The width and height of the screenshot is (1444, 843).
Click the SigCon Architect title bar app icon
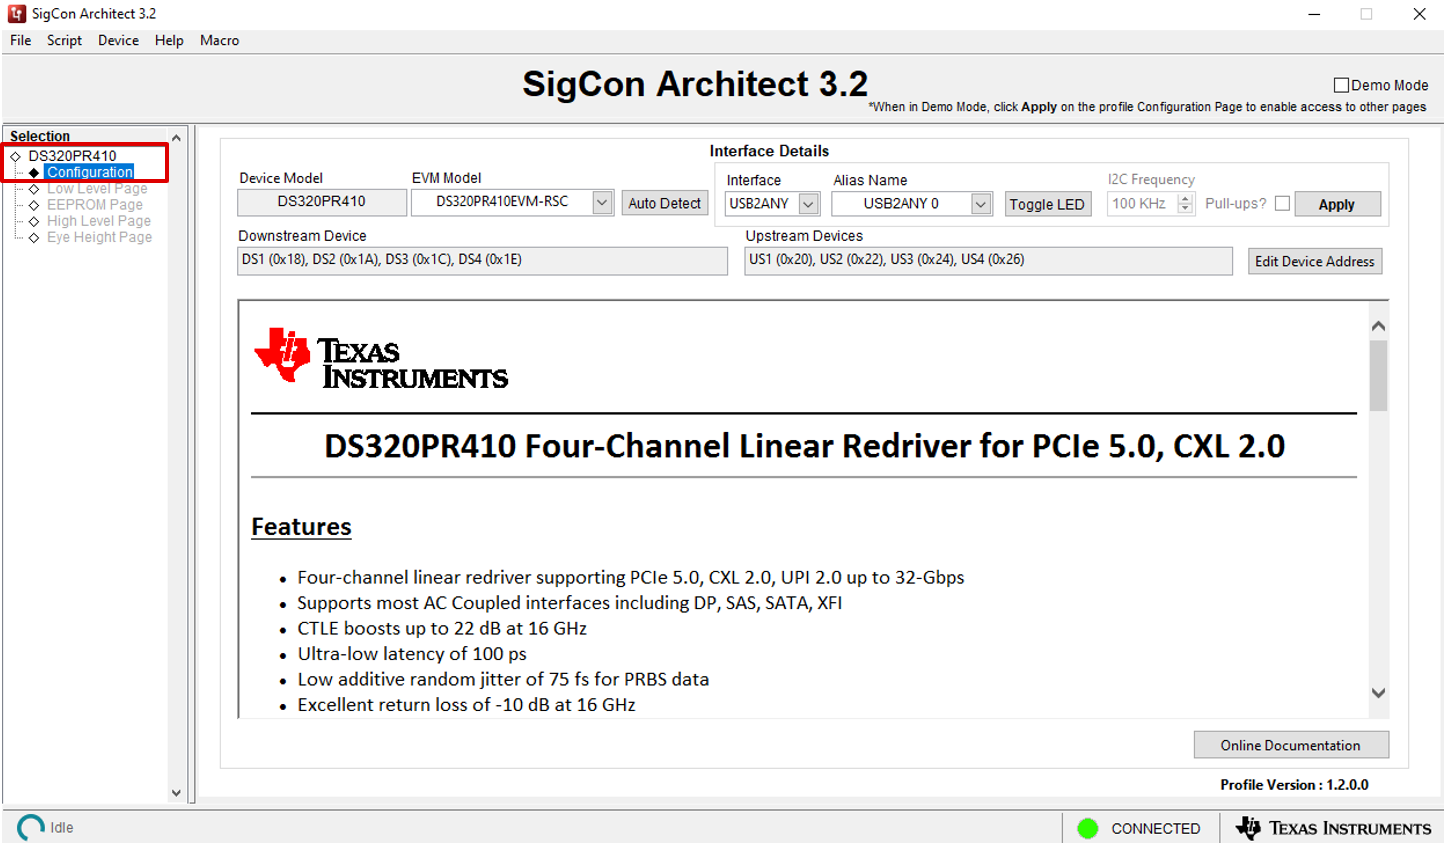click(16, 14)
